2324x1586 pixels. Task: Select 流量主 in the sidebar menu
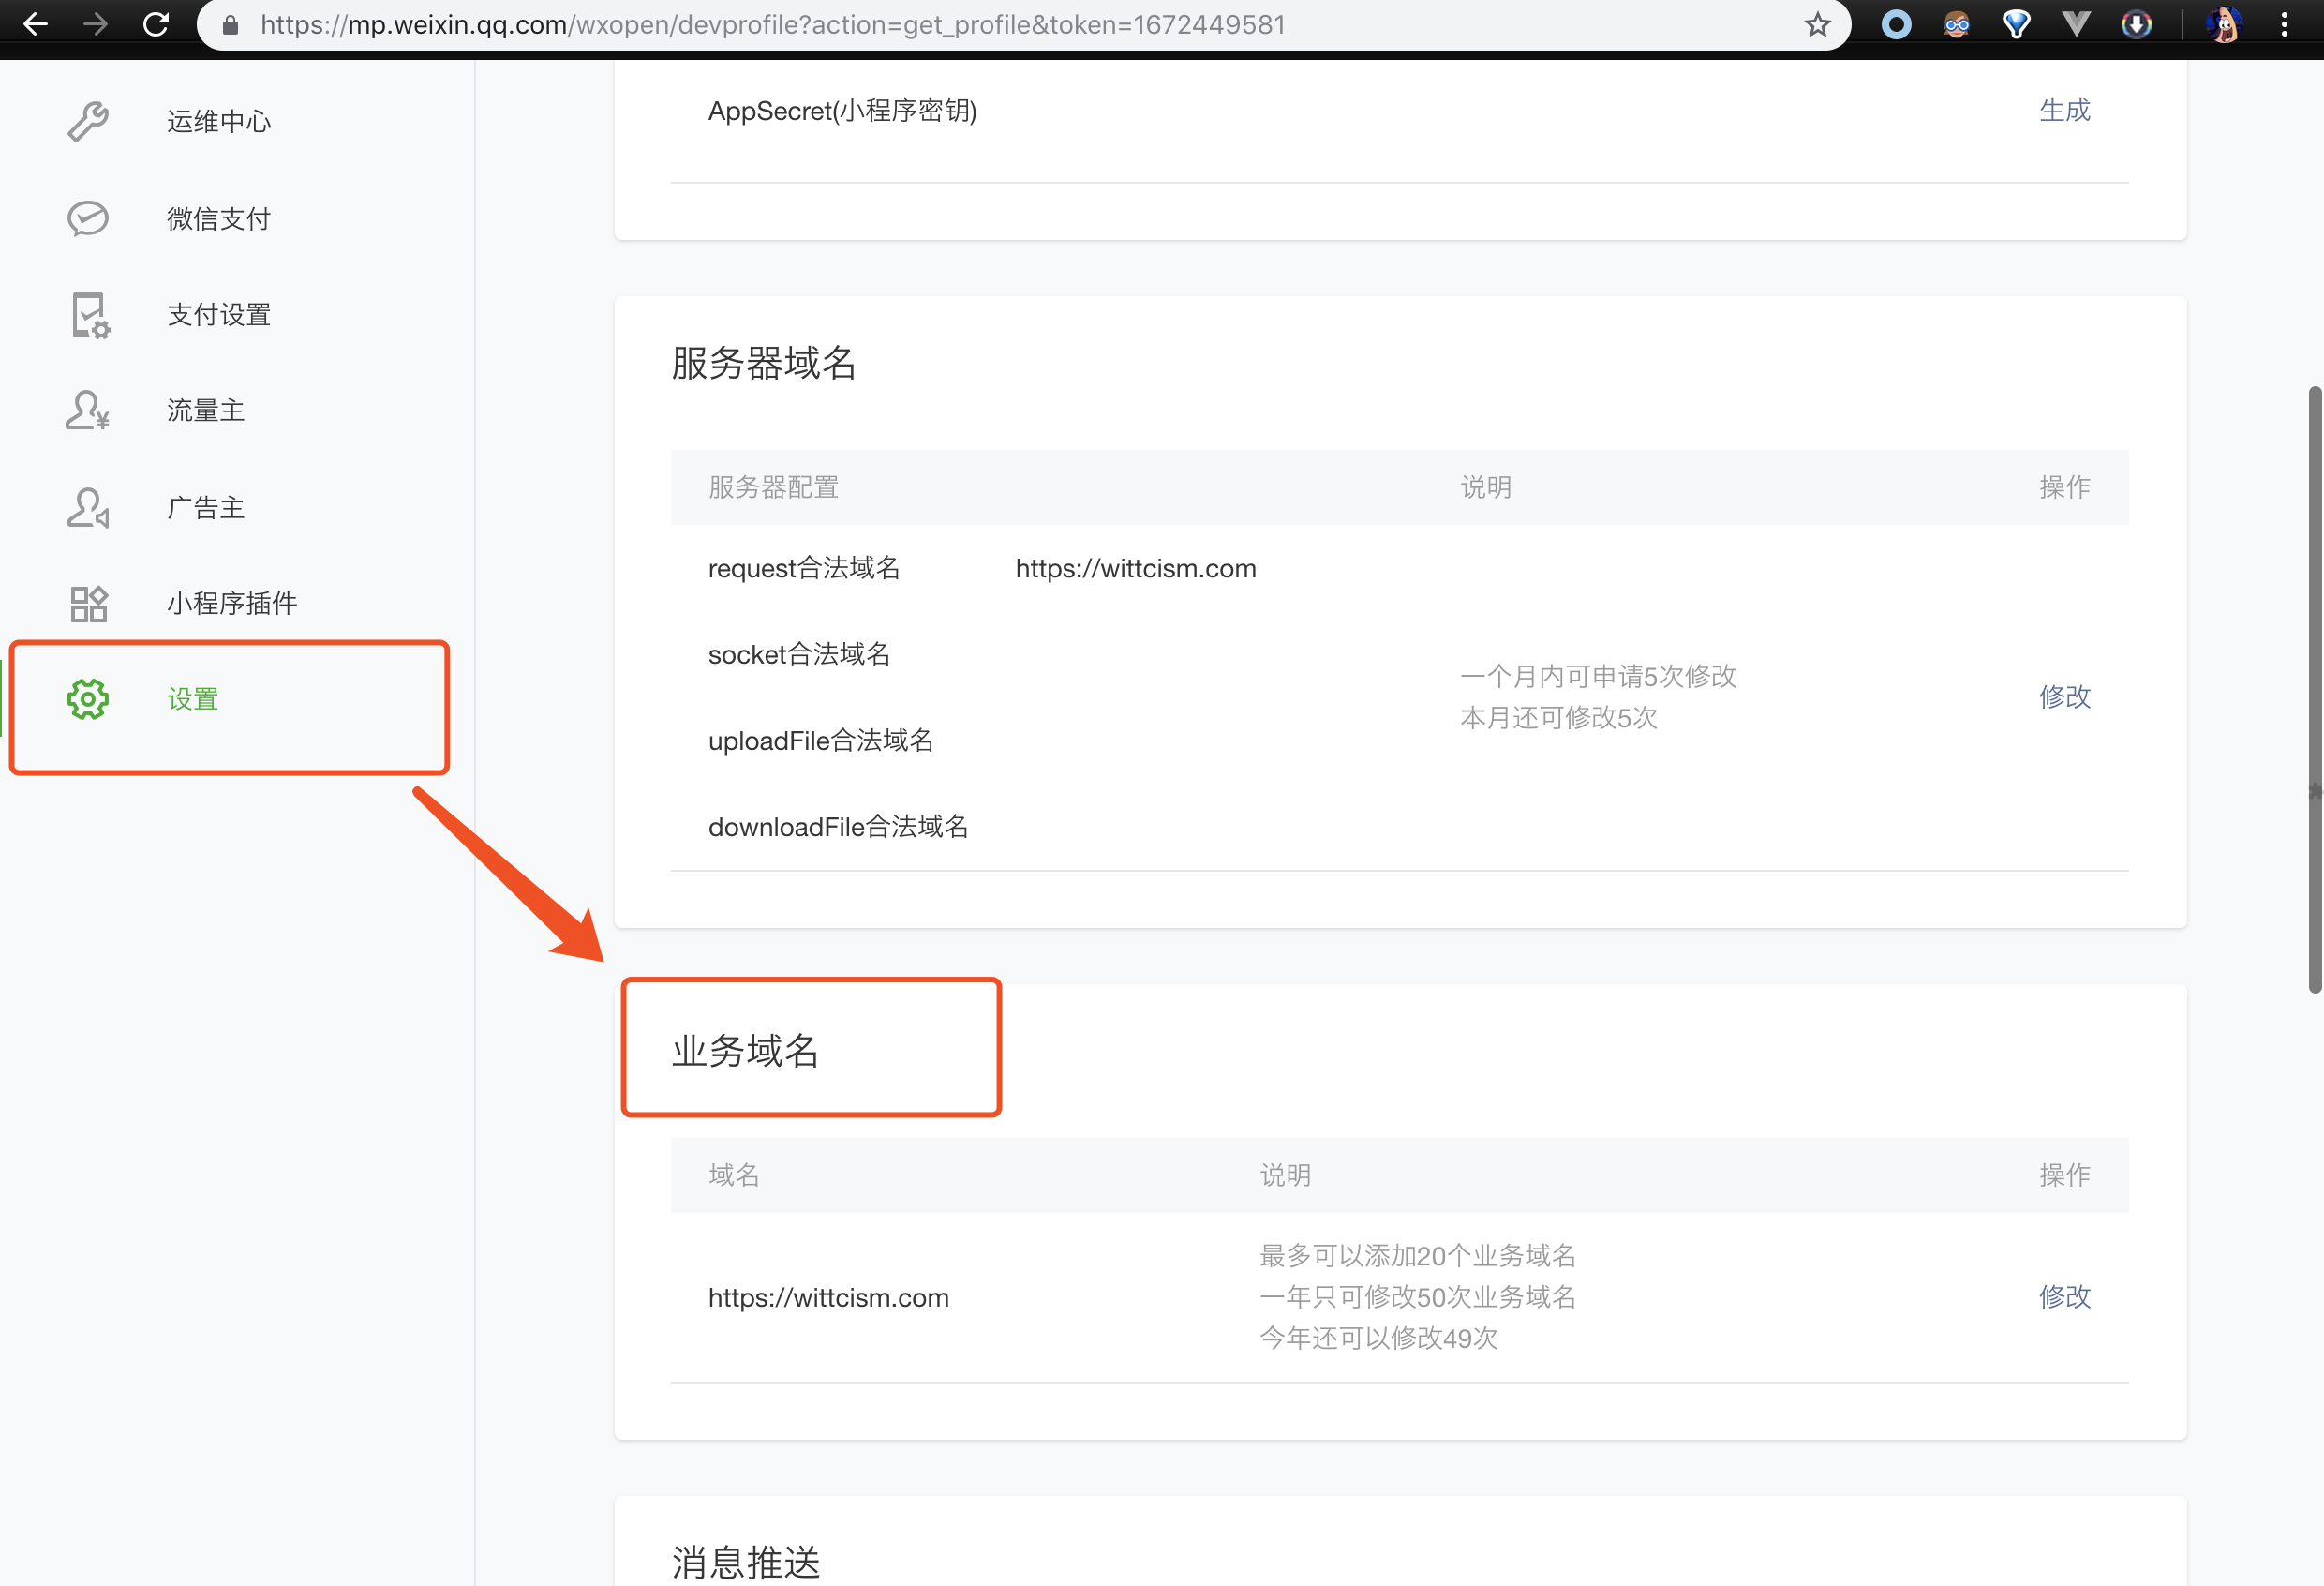click(205, 411)
